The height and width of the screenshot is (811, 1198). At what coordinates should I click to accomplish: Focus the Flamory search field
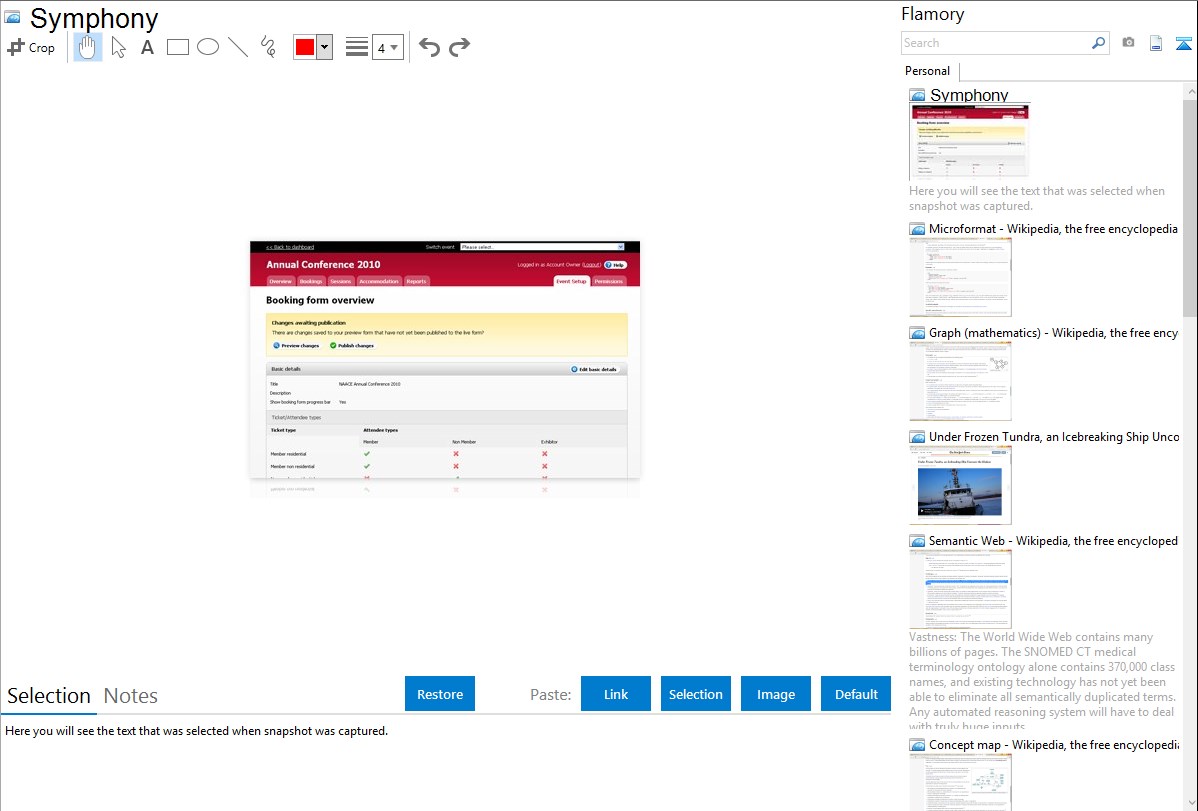pos(996,43)
